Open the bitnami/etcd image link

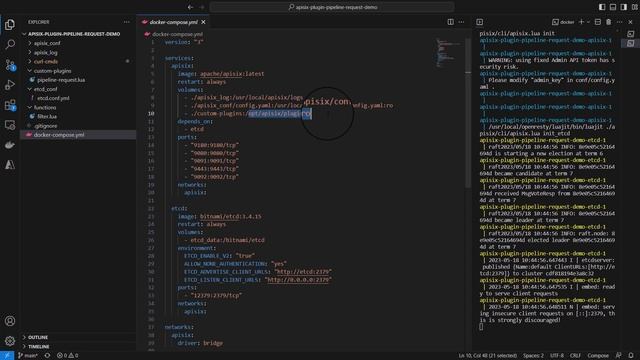[220, 216]
